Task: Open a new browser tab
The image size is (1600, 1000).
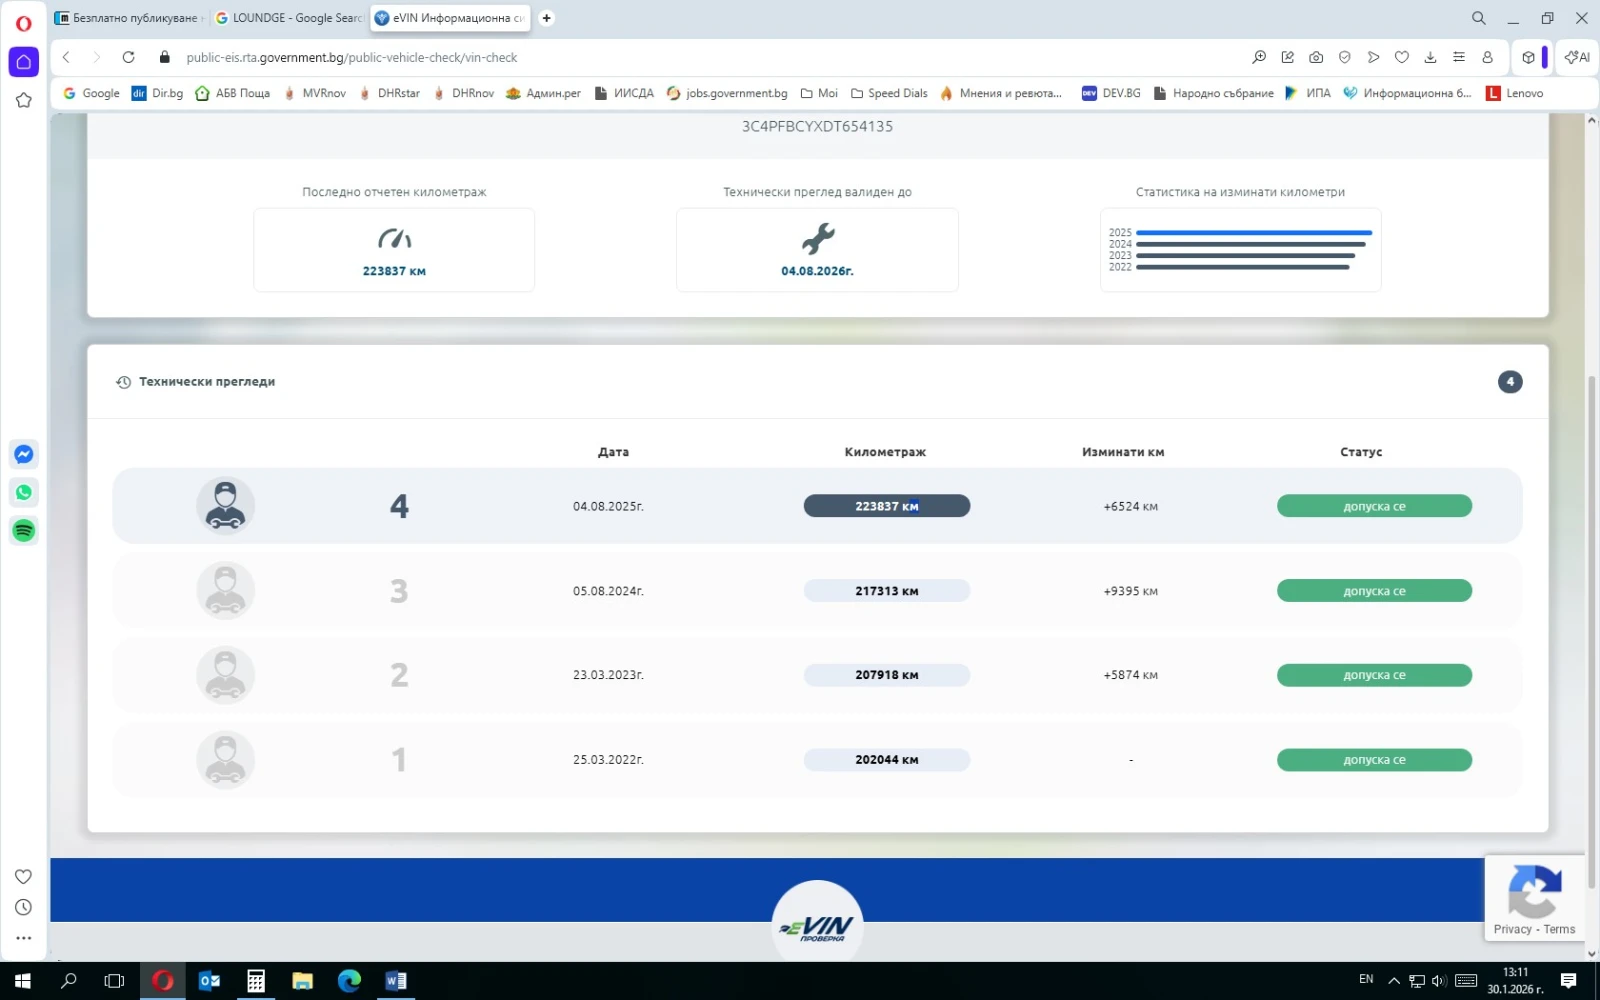Action: 546,18
